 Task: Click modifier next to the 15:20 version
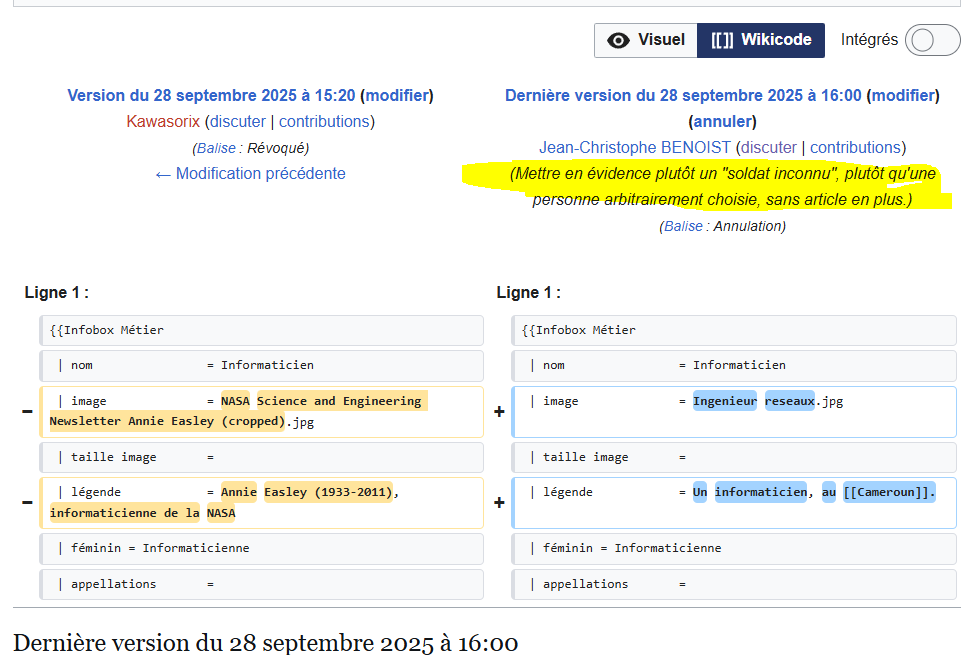click(x=397, y=96)
